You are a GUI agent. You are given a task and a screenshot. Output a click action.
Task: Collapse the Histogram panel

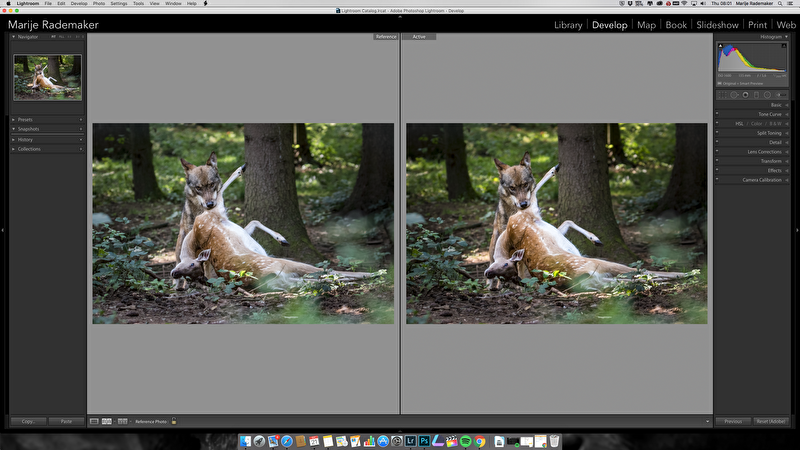[786, 37]
